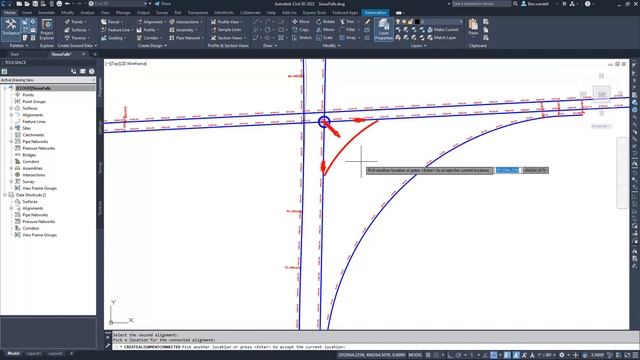Click the layer color swatch in Layers panel
Screen dimensions: 640x360
click(417, 22)
